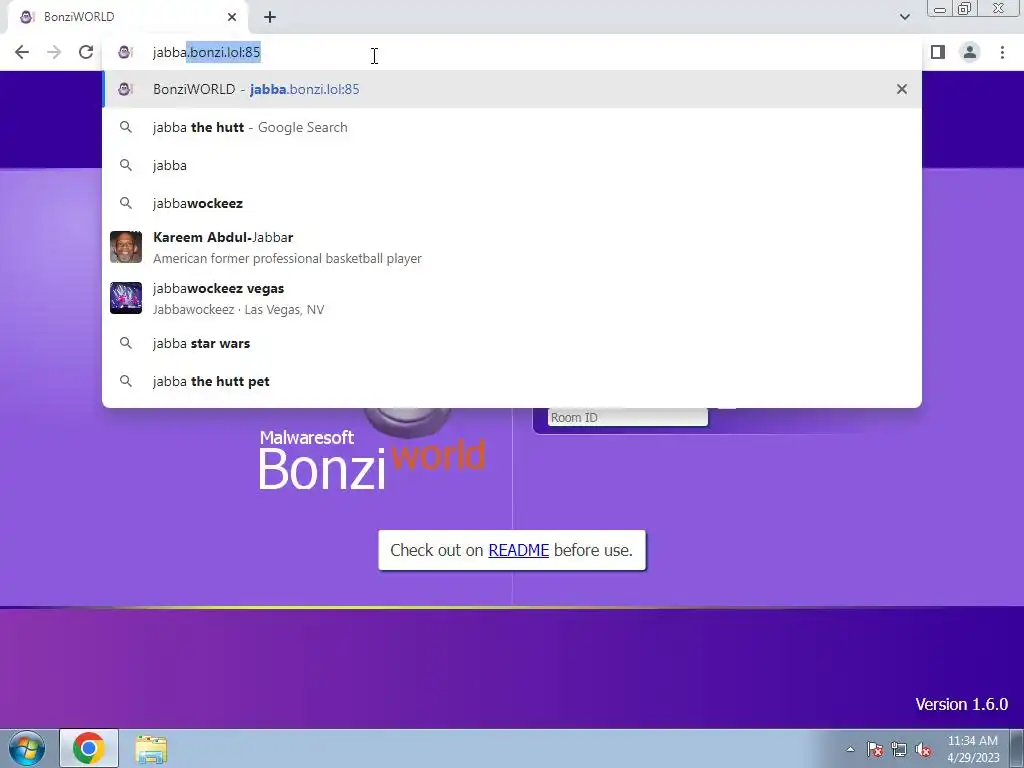This screenshot has height=768, width=1024.
Task: Click the jabbawockeez vegas thumbnail image
Action: pyautogui.click(x=126, y=298)
